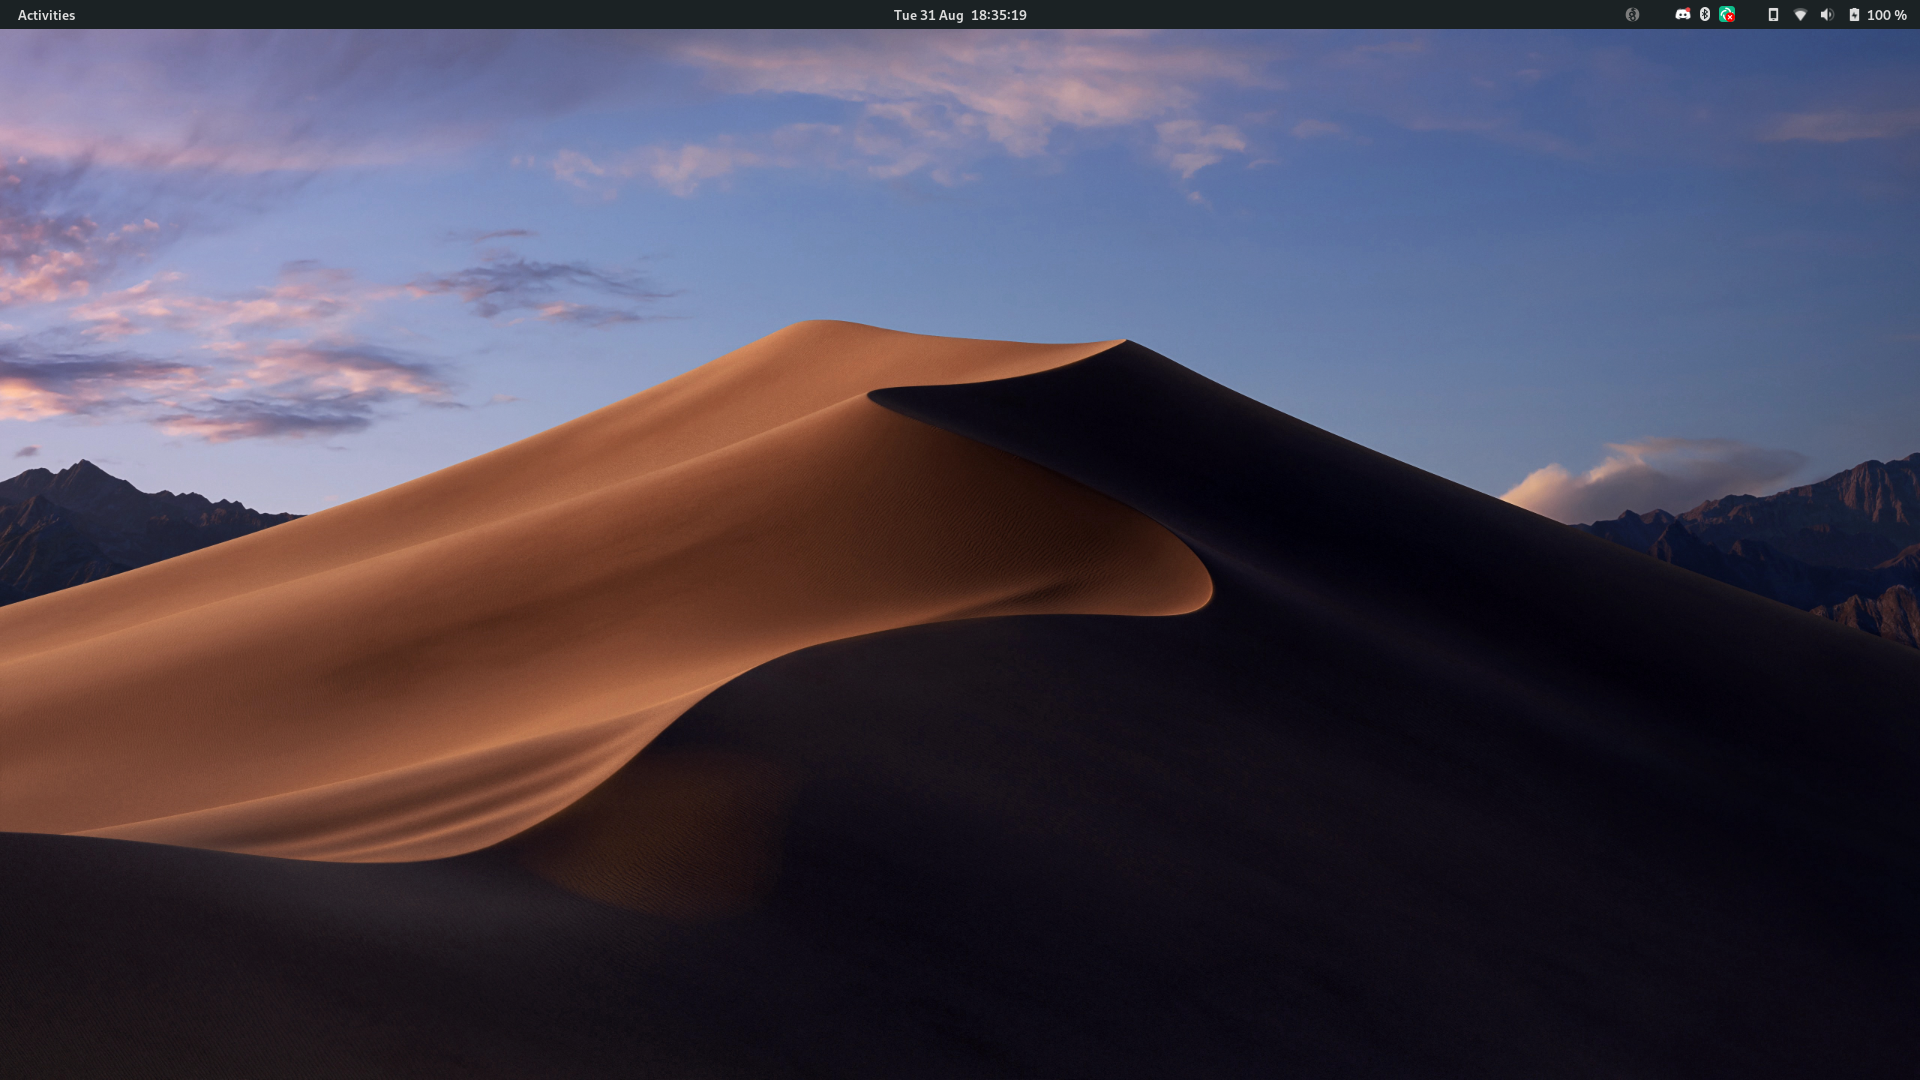This screenshot has height=1080, width=1920.
Task: Click the battery charging icon
Action: pyautogui.click(x=1854, y=15)
